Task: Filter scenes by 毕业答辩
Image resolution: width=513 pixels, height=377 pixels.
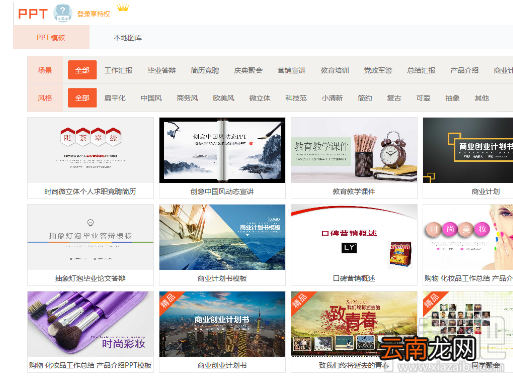Action: 162,70
